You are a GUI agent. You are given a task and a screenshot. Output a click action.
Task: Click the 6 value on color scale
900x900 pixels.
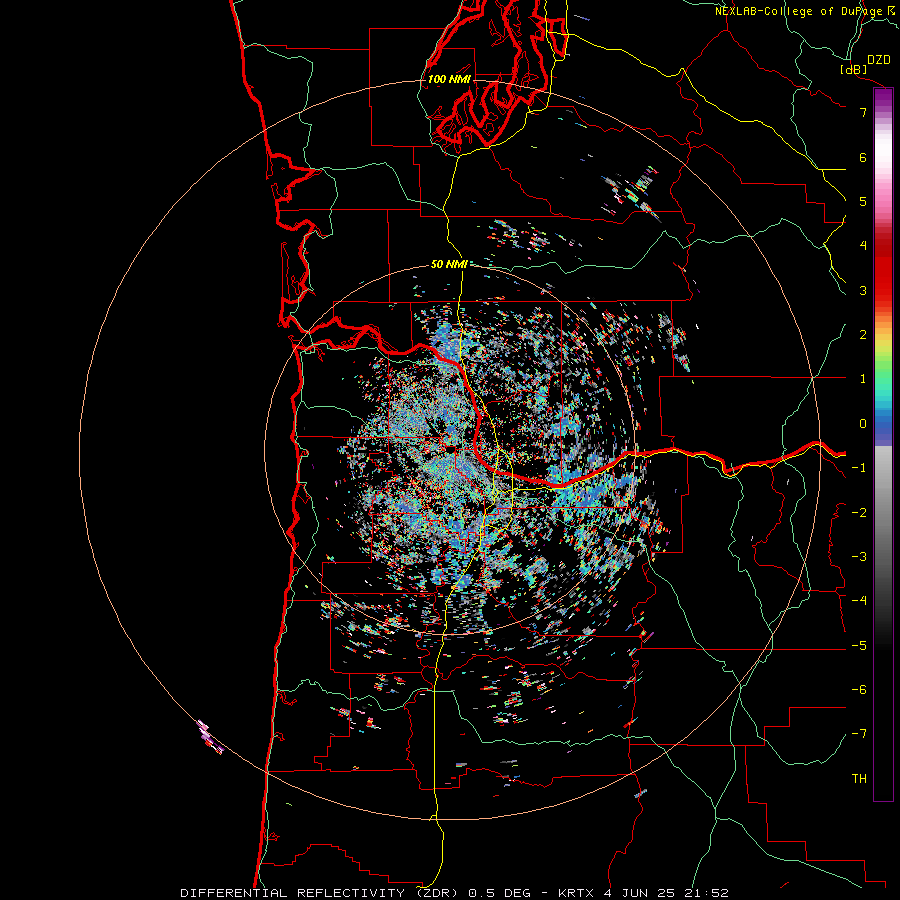click(x=863, y=157)
